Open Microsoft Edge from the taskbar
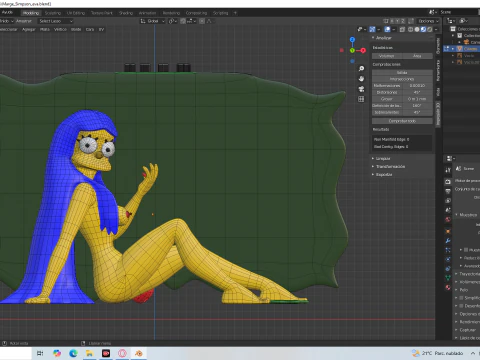This screenshot has height=360, width=480. 73,353
